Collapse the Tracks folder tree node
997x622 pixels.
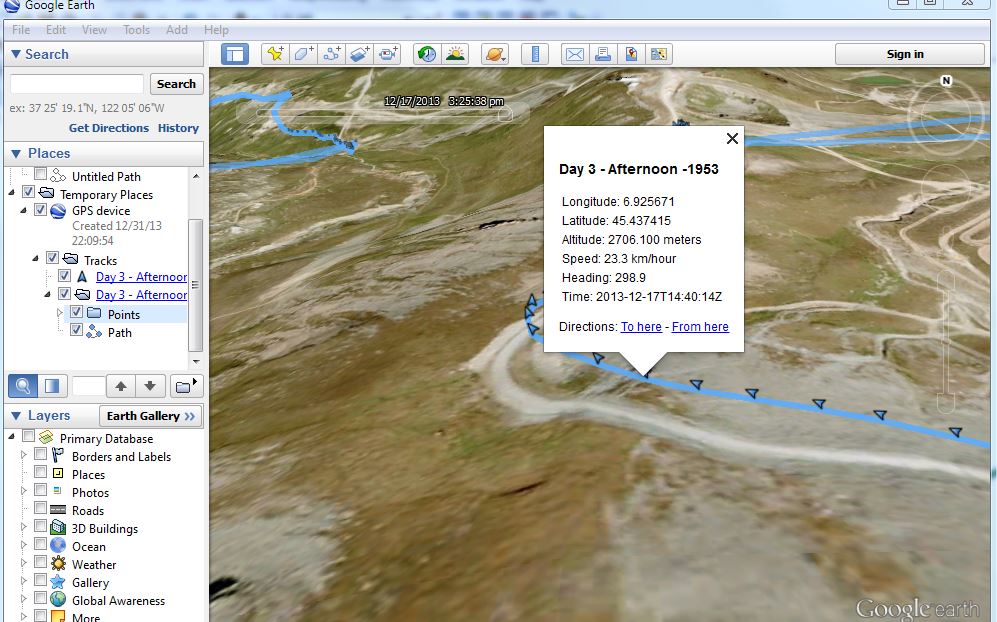click(36, 258)
